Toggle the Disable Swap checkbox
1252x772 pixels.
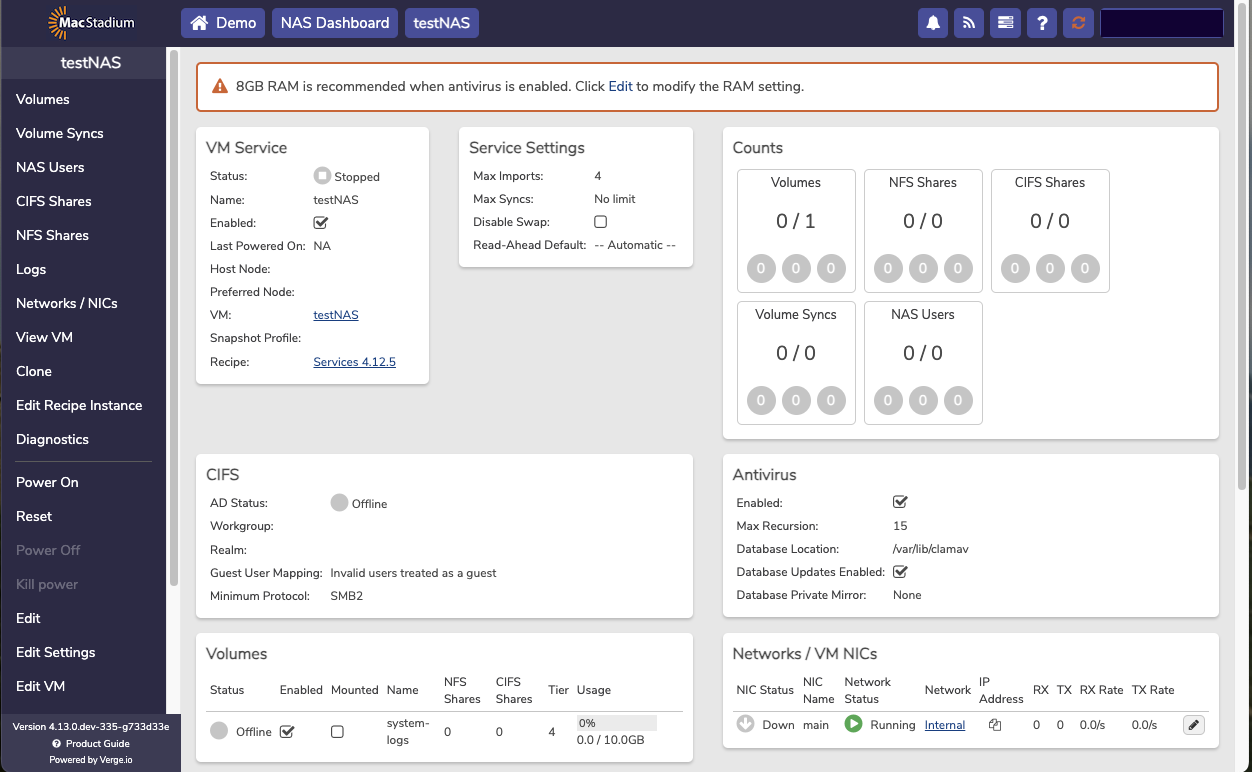600,222
